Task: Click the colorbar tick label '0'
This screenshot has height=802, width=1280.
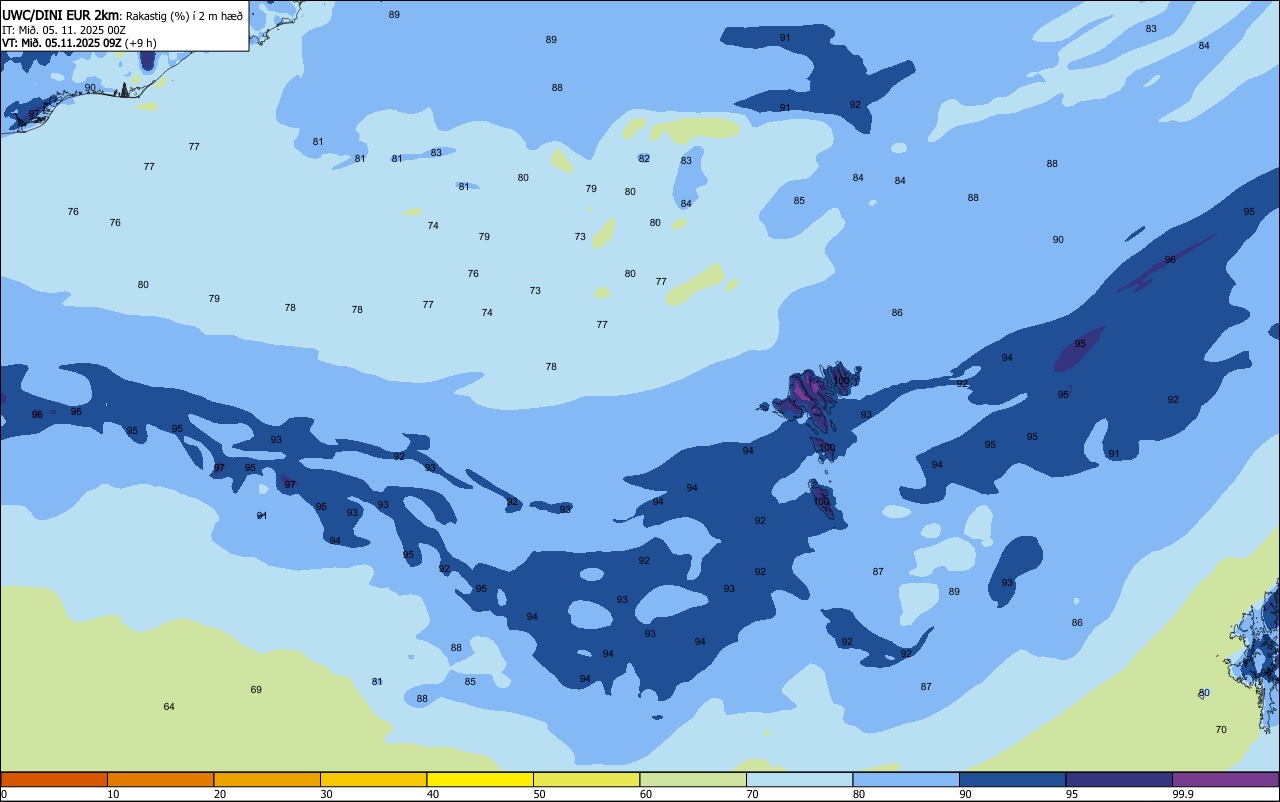Action: 4,794
